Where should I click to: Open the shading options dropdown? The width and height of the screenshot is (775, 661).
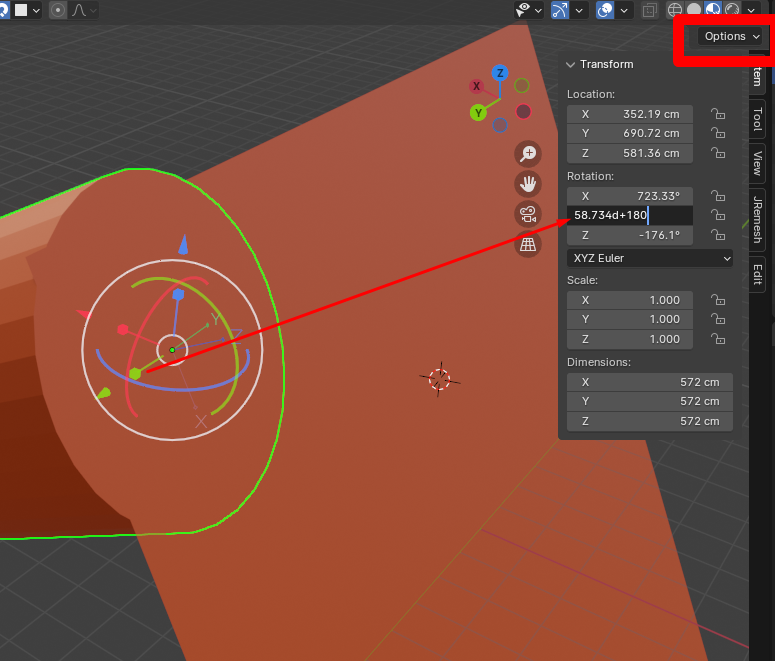click(x=751, y=10)
